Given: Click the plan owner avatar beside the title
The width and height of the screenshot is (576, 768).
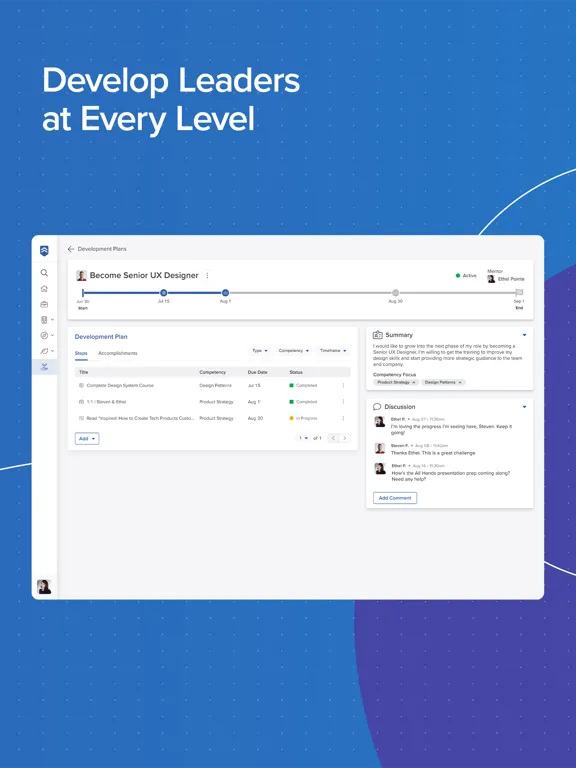Looking at the screenshot, I should coord(81,275).
